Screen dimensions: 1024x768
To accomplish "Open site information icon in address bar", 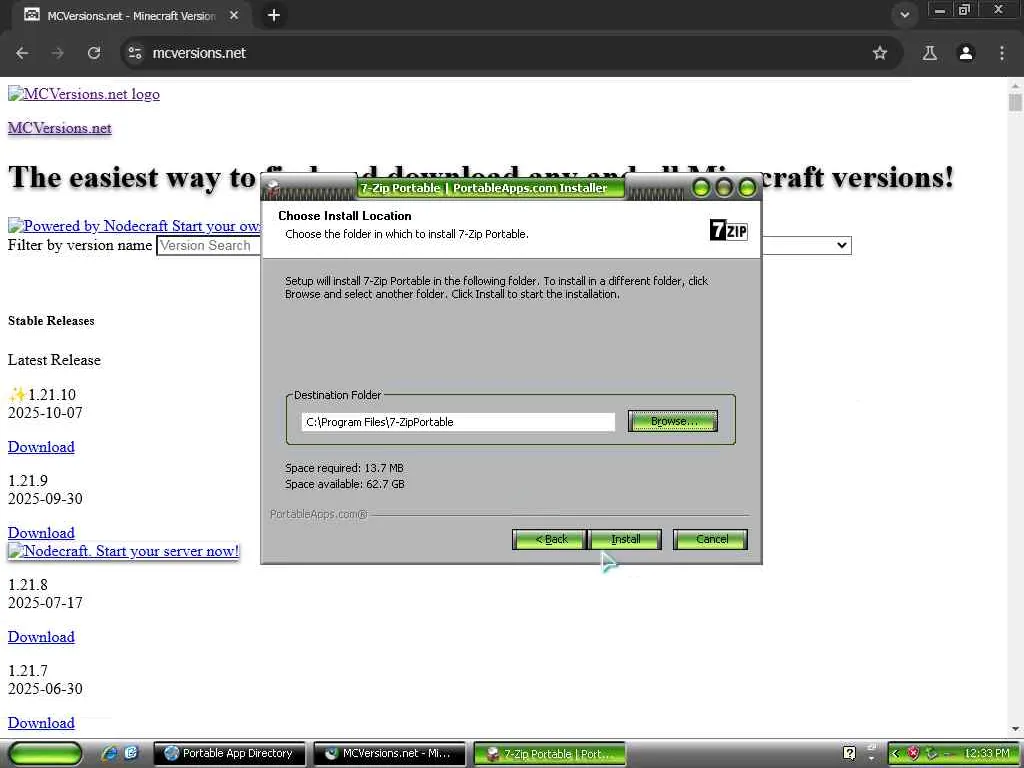I will click(135, 54).
